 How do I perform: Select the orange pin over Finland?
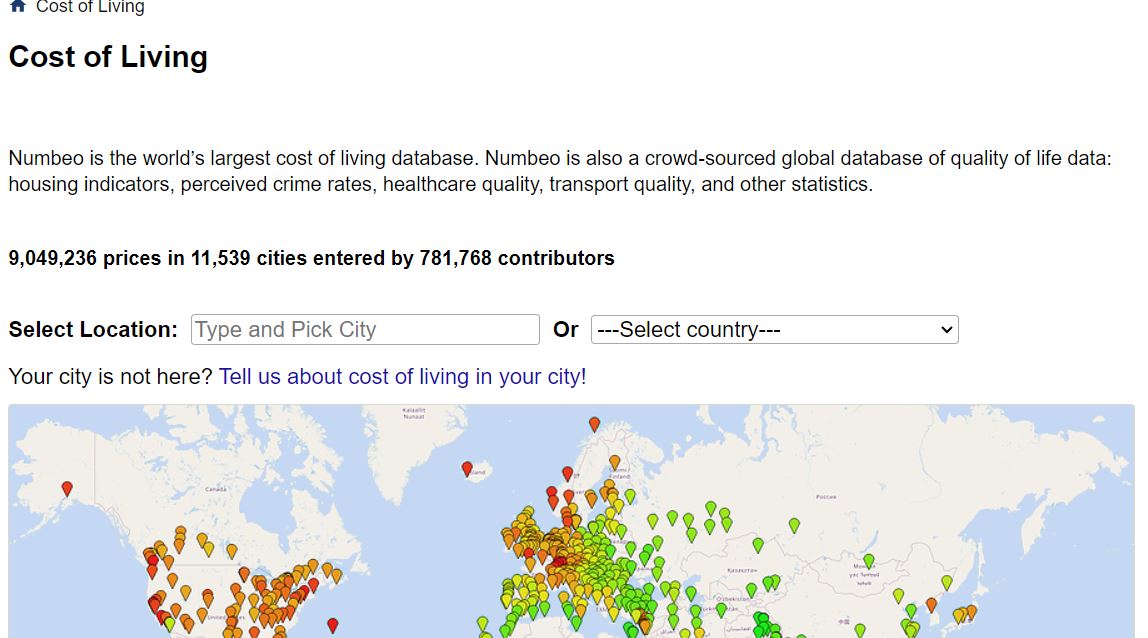(615, 463)
